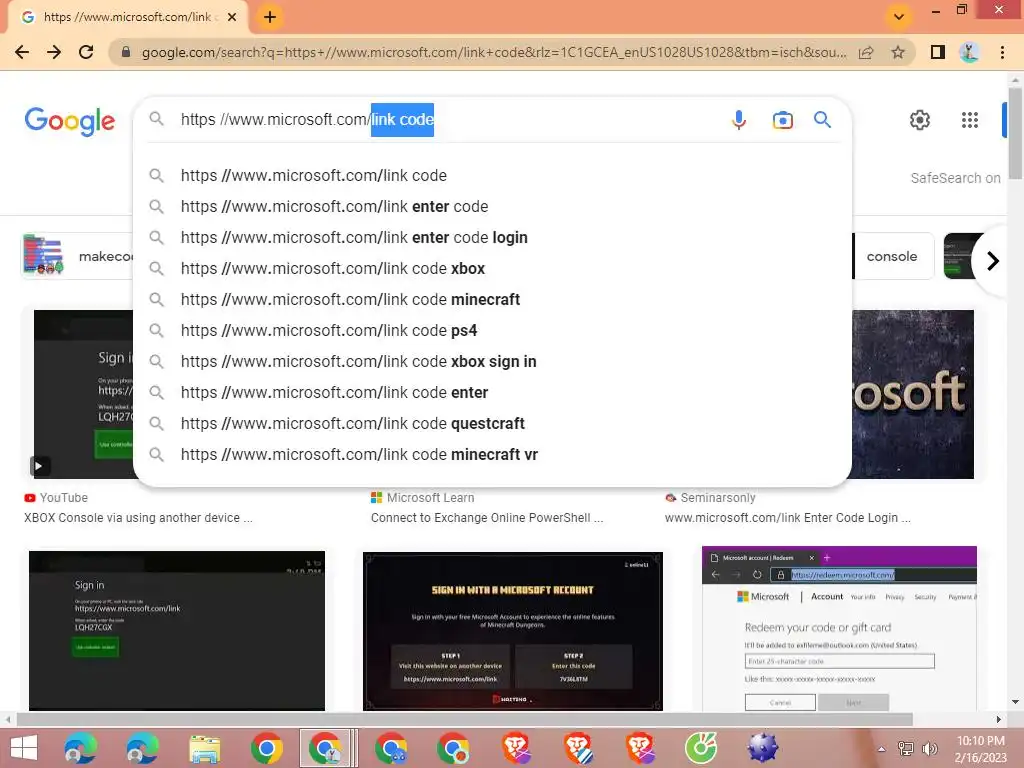
Task: Select the 'link enter code login' suggestion
Action: click(x=492, y=238)
